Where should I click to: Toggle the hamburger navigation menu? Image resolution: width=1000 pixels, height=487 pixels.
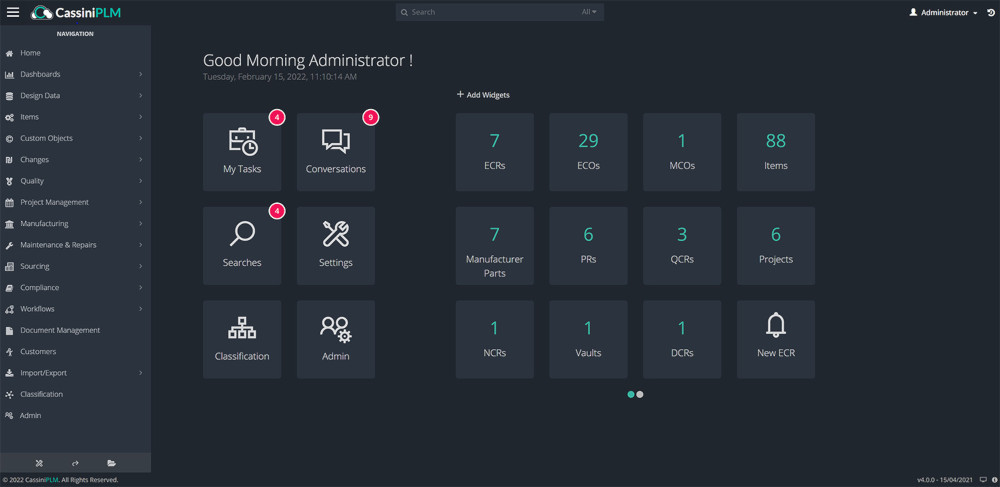[13, 12]
